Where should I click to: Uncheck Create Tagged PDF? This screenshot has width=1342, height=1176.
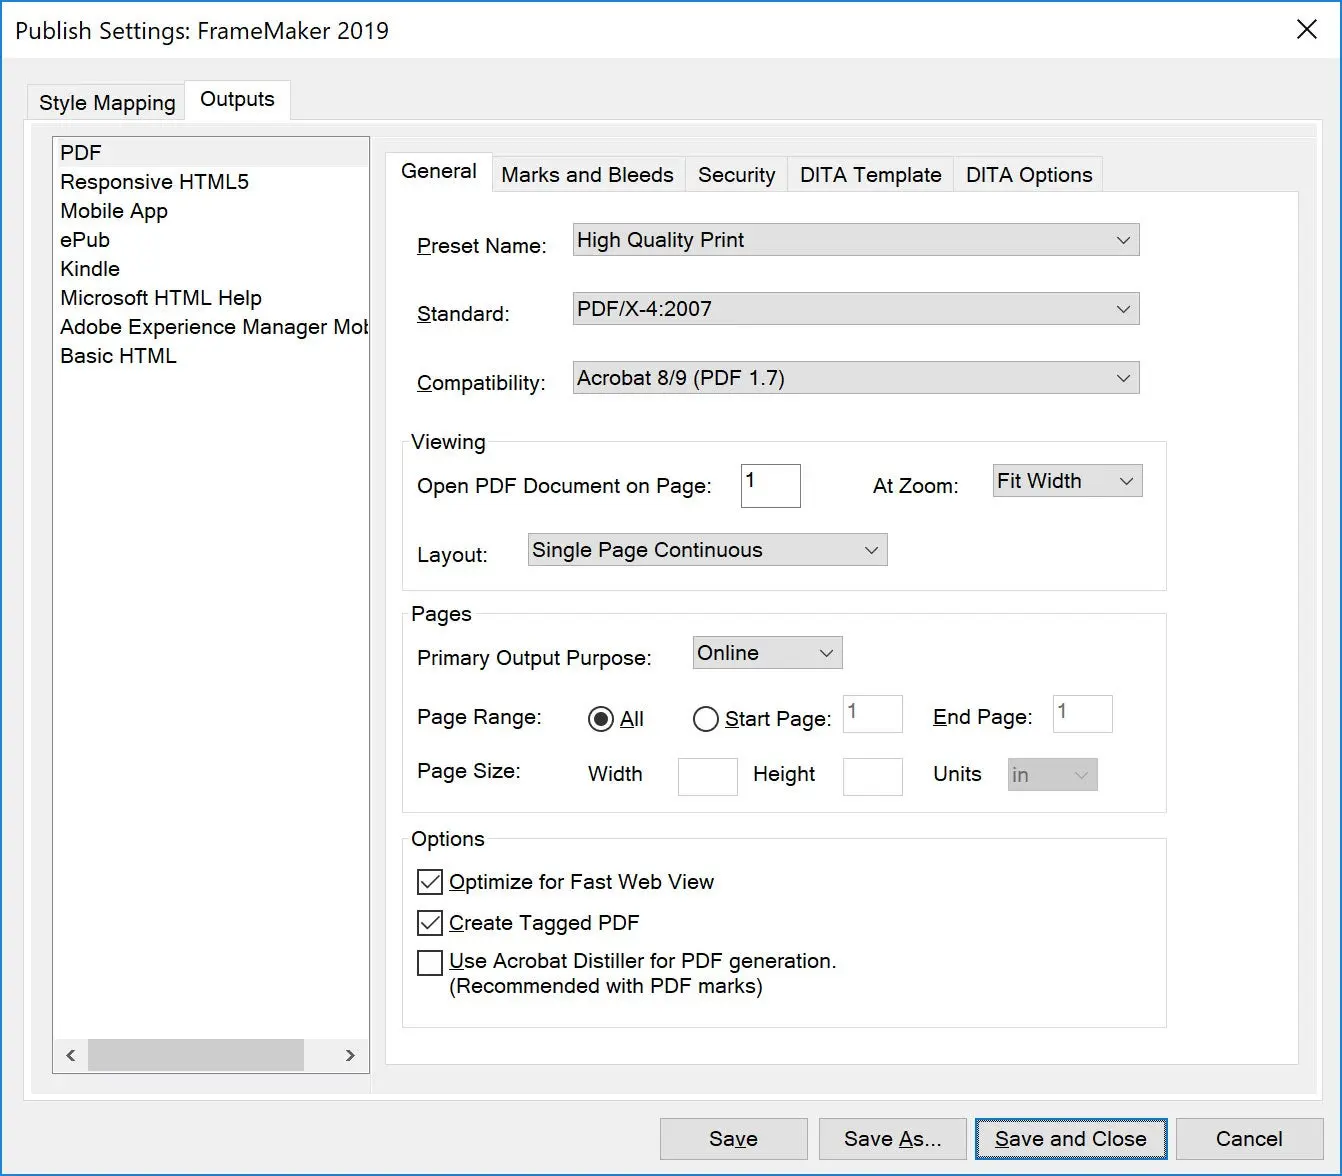429,922
